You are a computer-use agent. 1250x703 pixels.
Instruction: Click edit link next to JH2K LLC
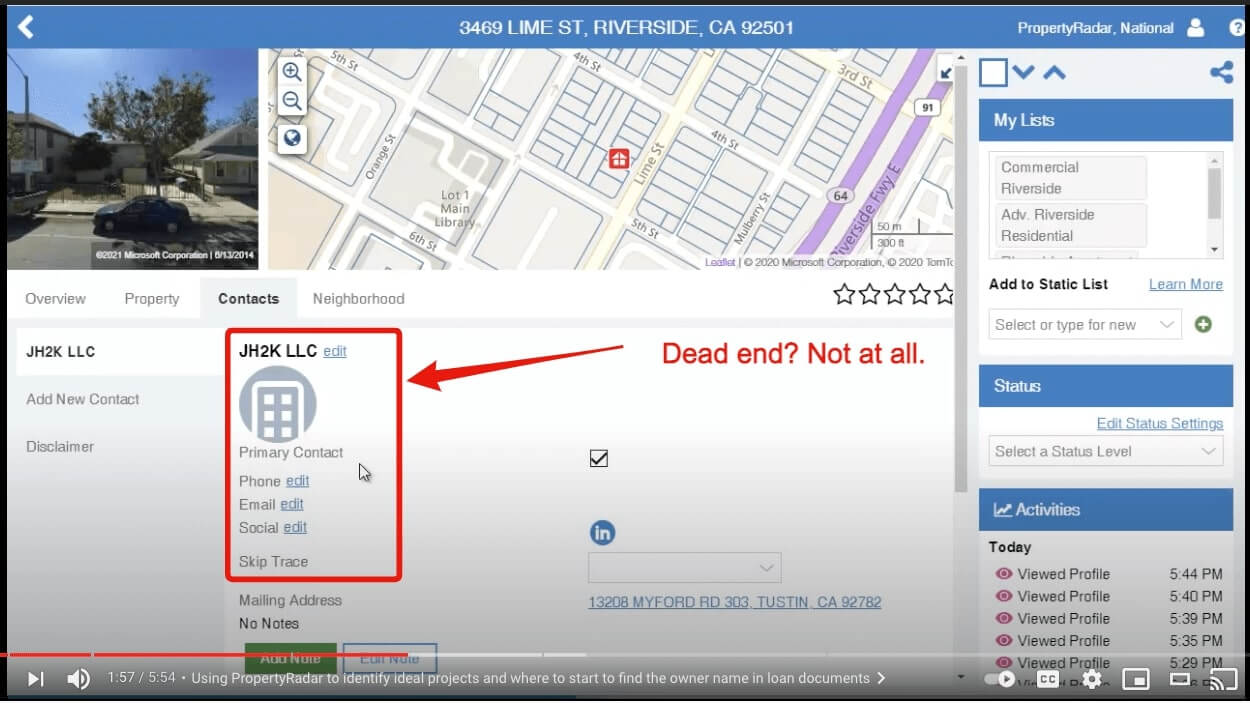(335, 351)
